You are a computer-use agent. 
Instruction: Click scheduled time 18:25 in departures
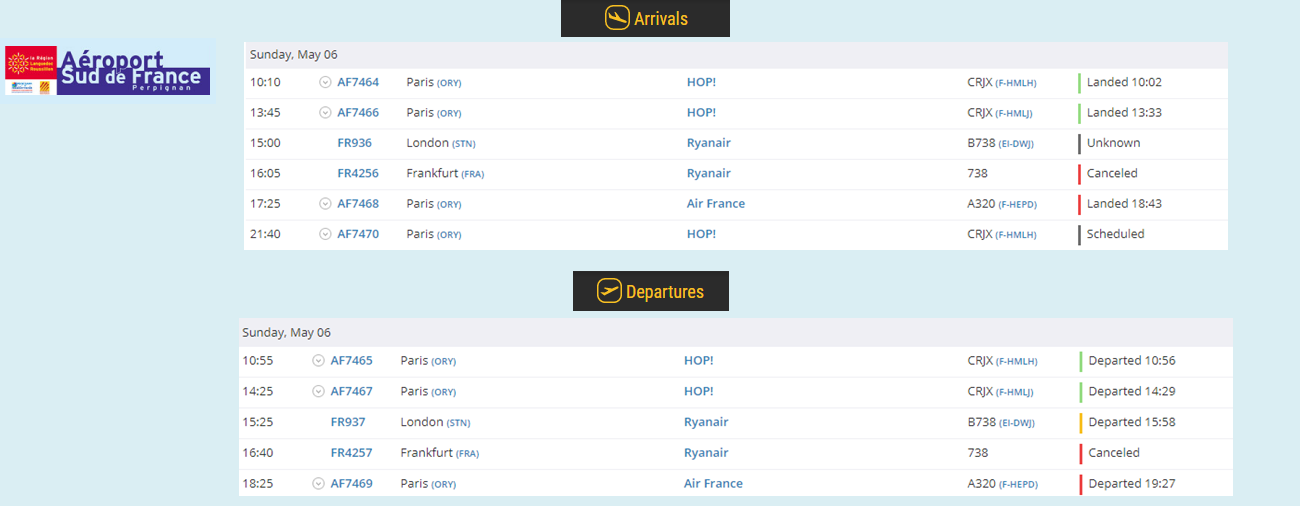258,483
